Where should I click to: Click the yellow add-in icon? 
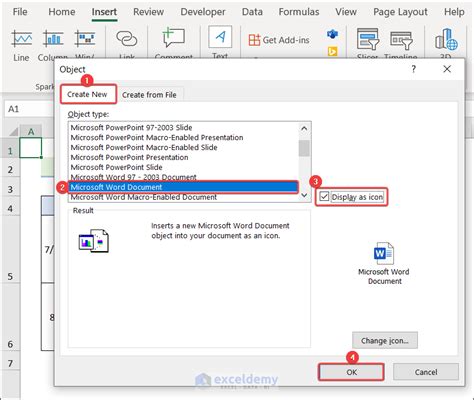[332, 51]
